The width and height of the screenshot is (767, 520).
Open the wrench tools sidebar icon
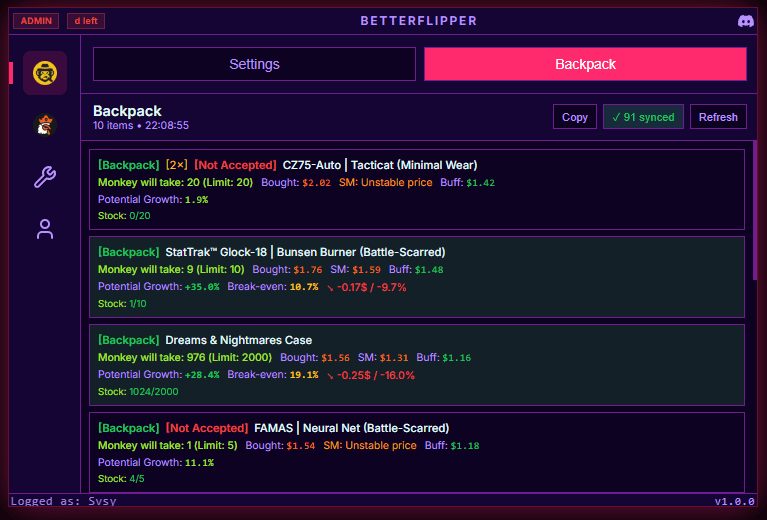pos(45,177)
